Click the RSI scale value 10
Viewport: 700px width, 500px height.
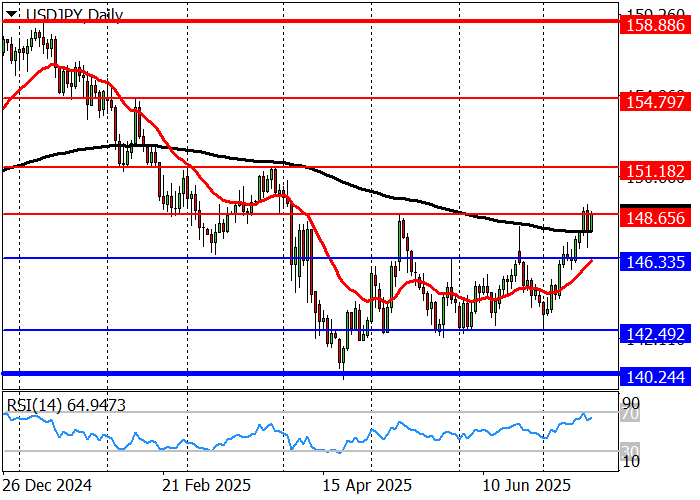point(631,462)
